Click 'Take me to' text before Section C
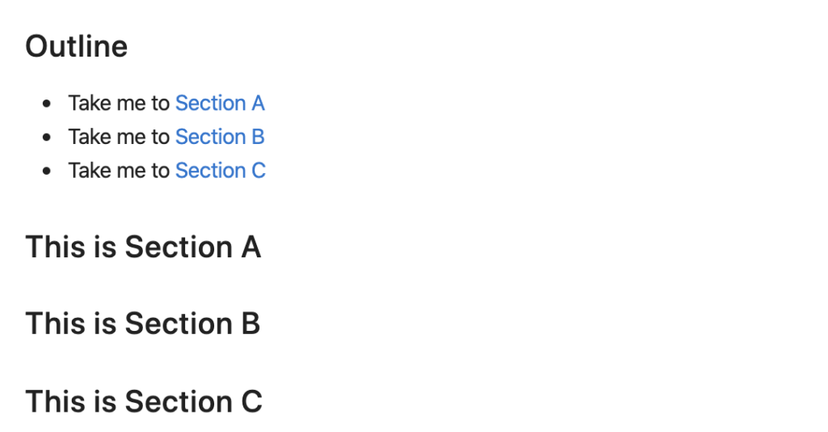 click(x=119, y=171)
